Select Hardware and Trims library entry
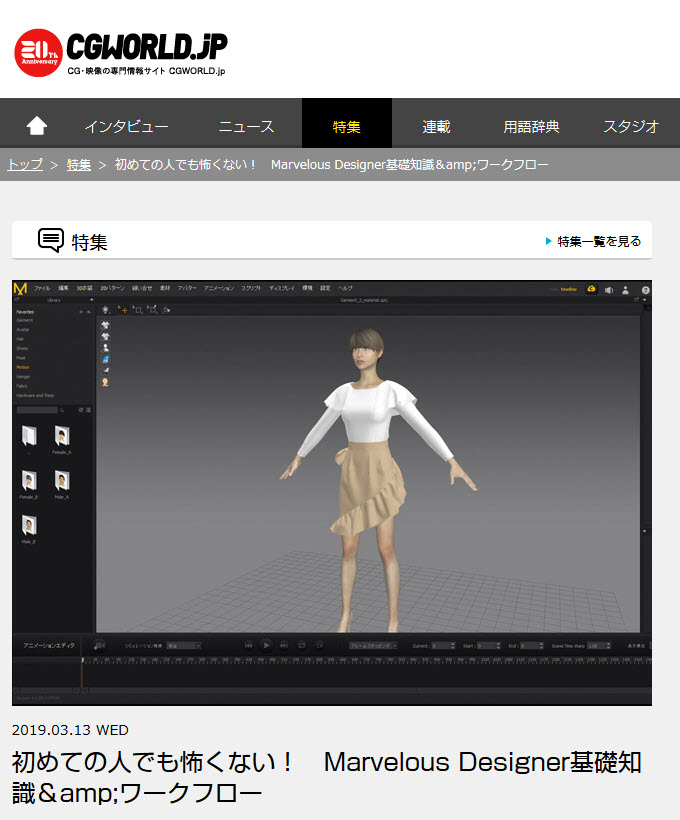The image size is (680, 820). (x=35, y=395)
